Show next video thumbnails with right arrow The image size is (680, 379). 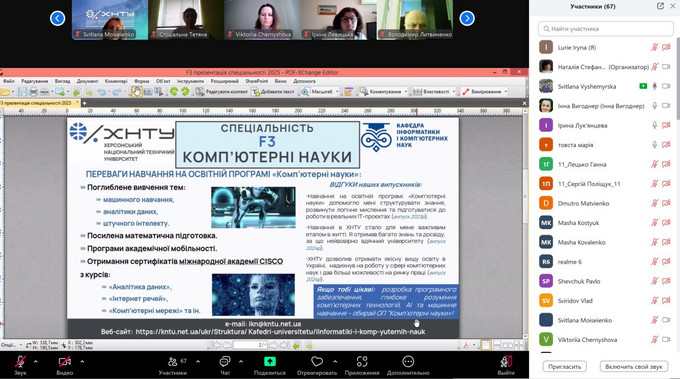[x=467, y=18]
